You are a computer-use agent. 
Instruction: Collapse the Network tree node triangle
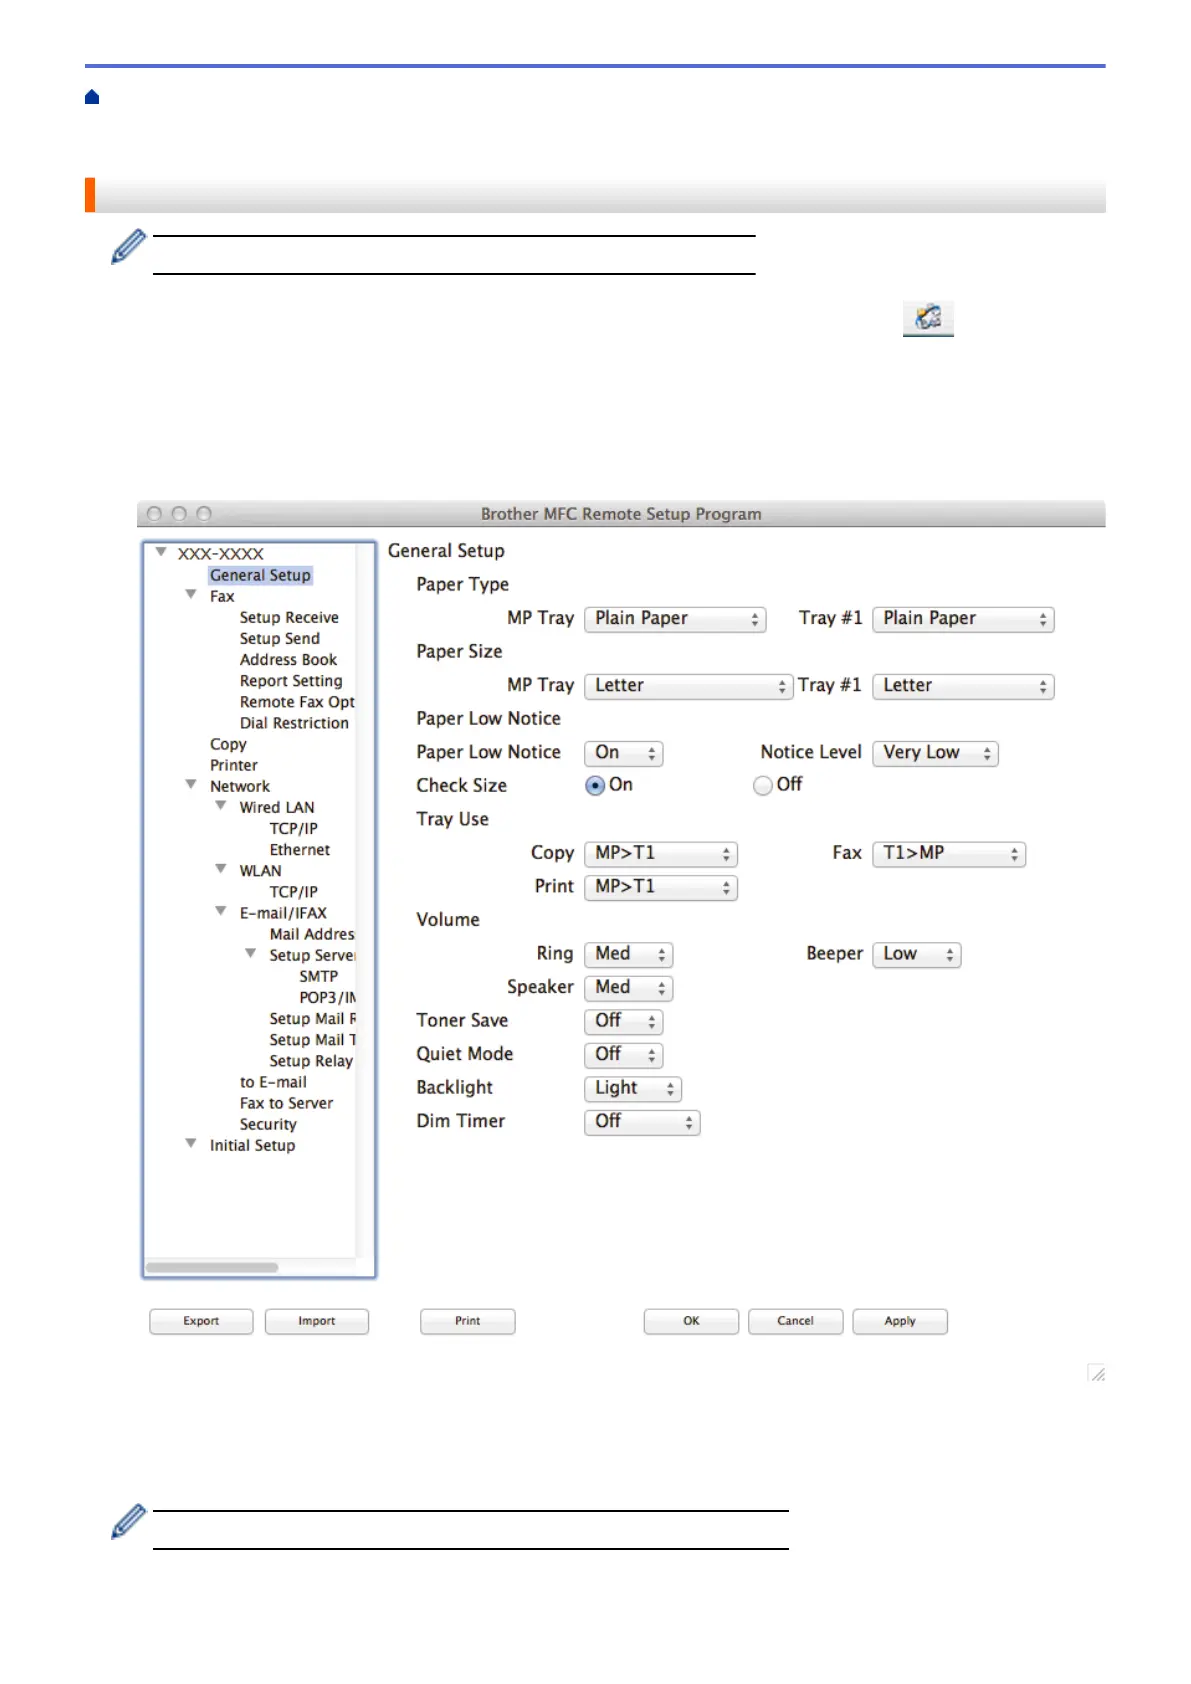pos(190,784)
